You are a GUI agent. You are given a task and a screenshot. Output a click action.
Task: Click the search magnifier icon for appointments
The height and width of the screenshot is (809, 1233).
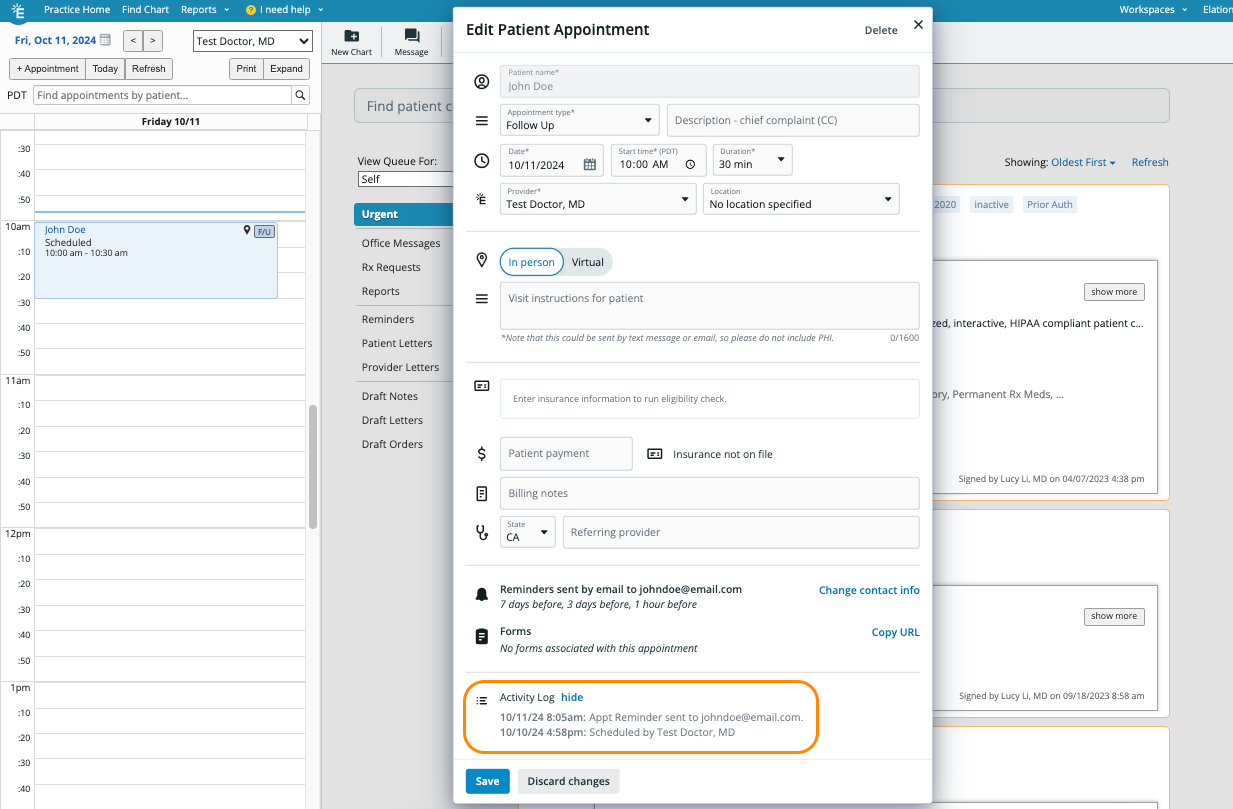(x=300, y=95)
